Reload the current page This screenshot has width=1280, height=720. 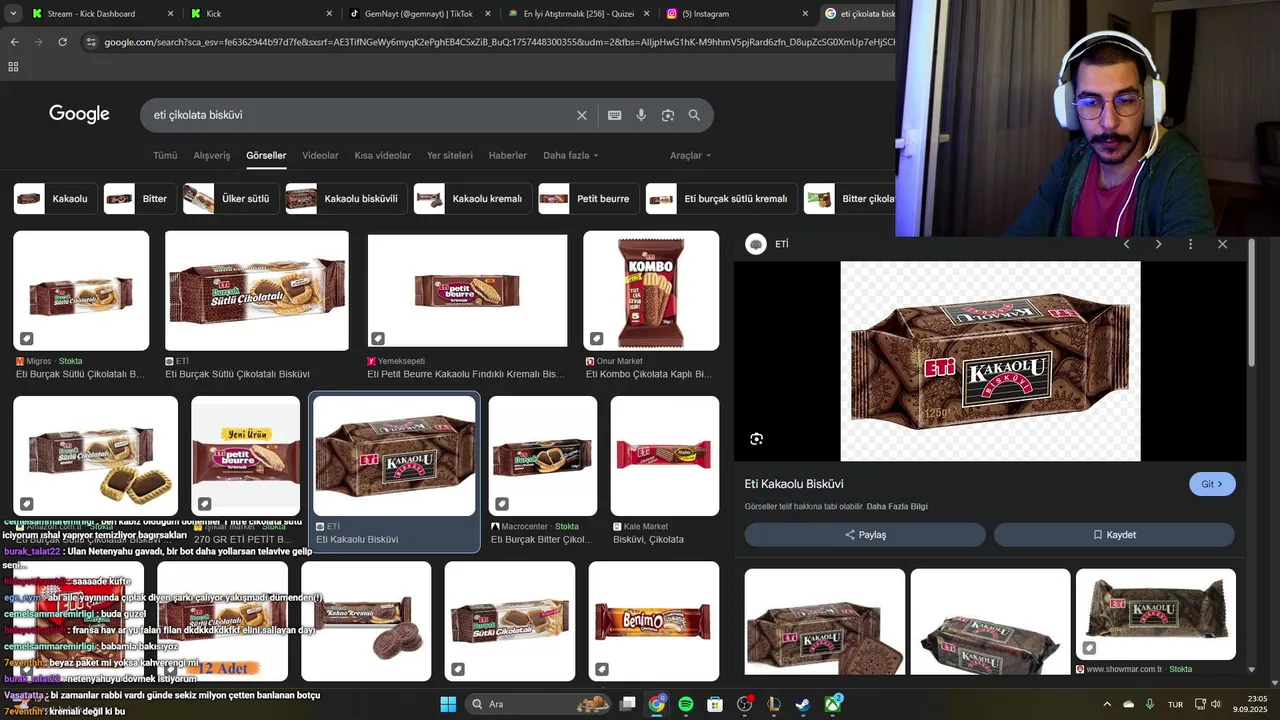pos(62,42)
